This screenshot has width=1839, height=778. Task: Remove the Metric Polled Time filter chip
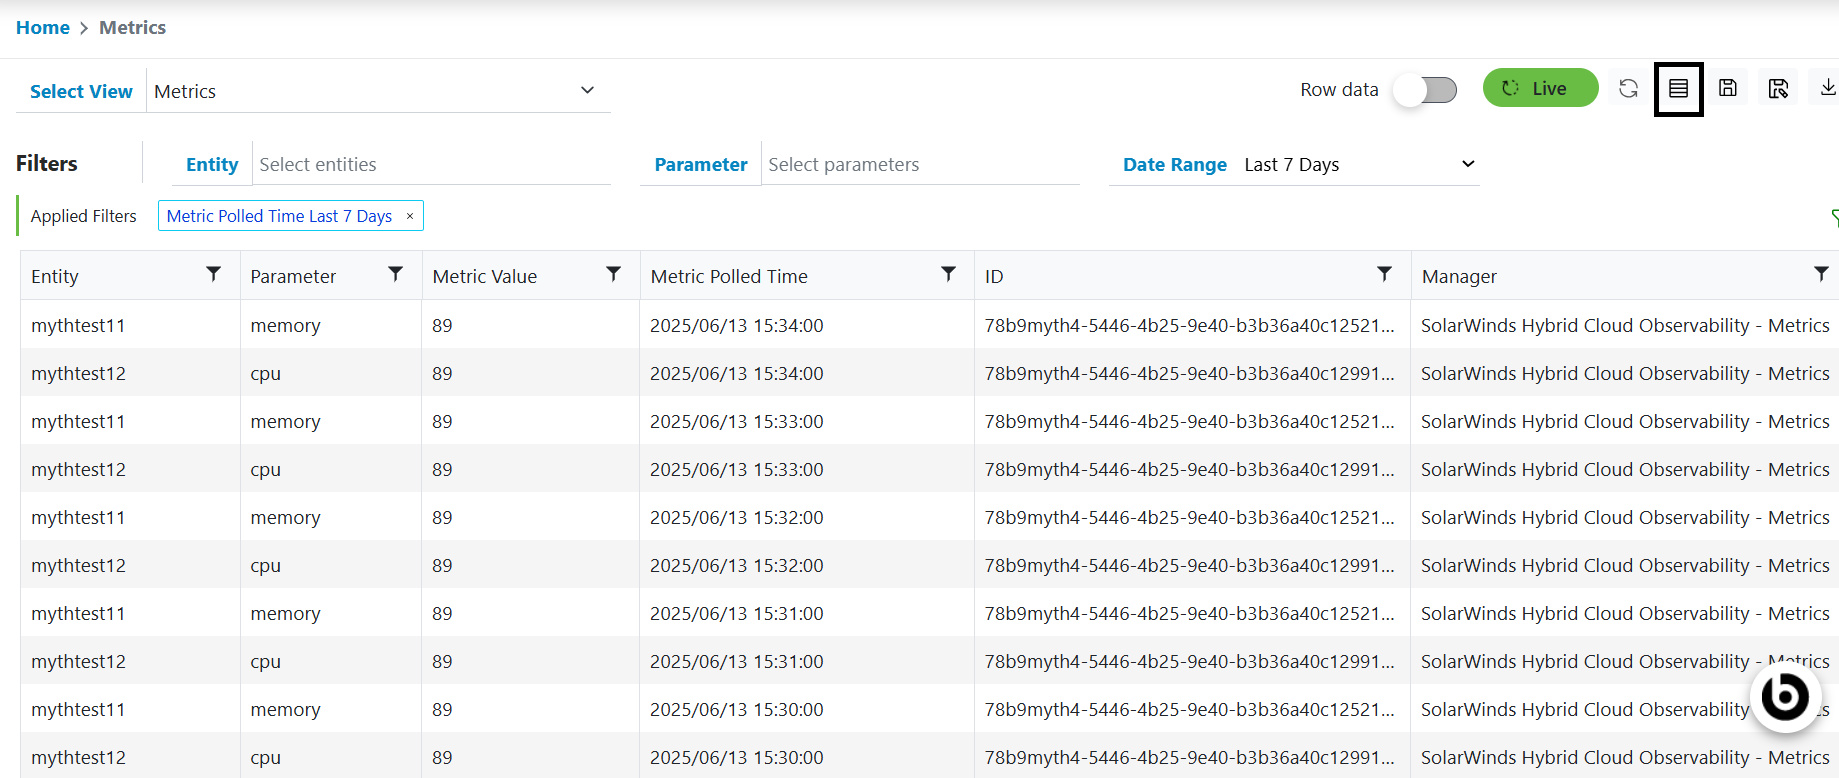[x=410, y=216]
